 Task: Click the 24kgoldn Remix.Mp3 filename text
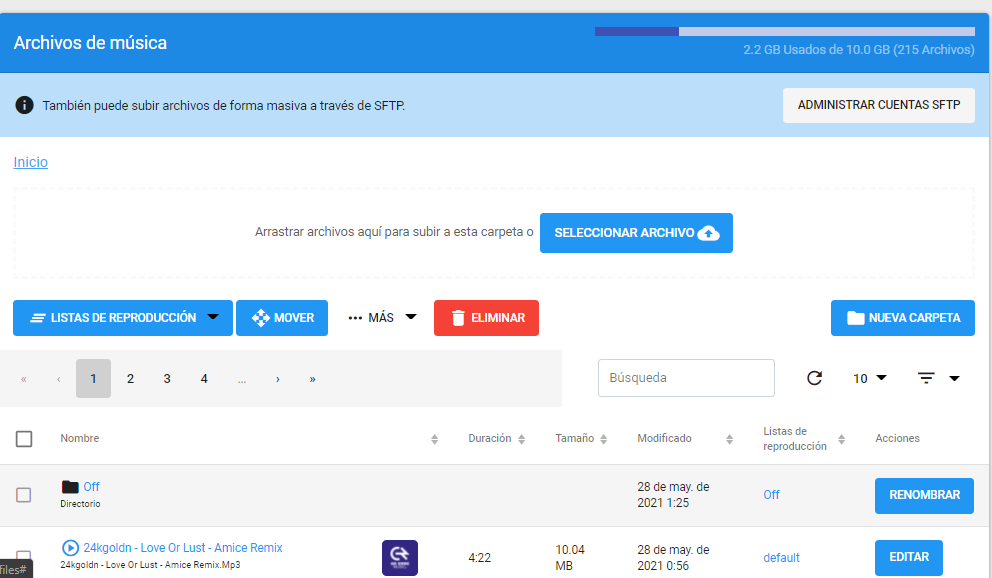pyautogui.click(x=151, y=565)
